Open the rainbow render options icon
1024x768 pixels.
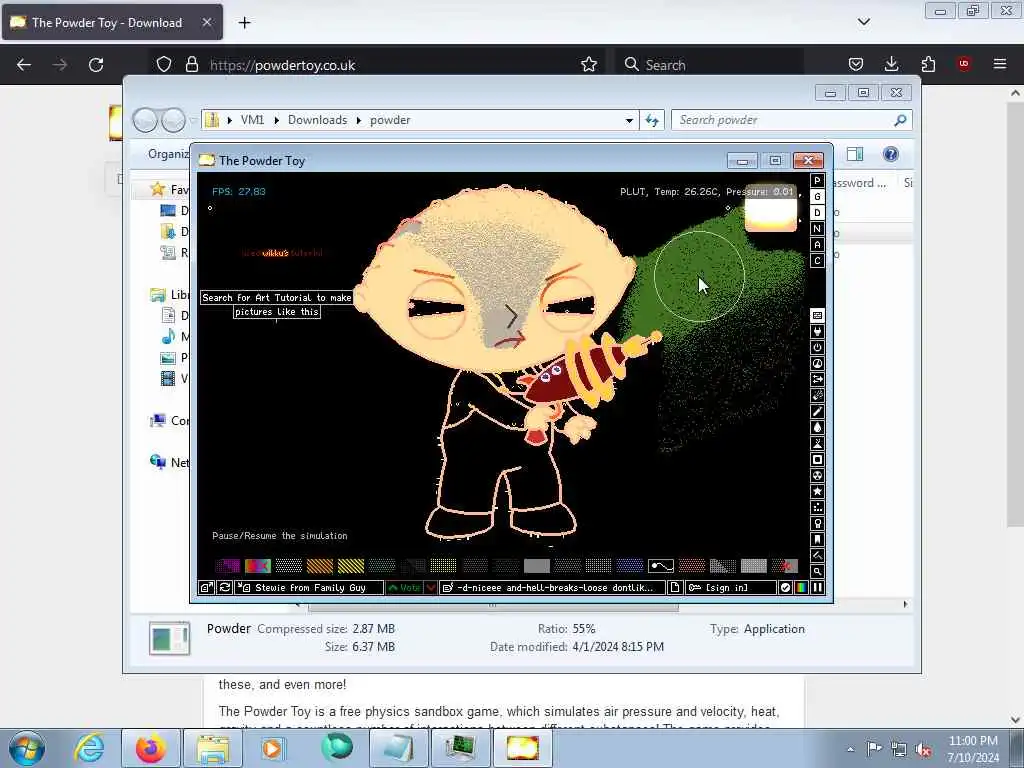click(801, 588)
